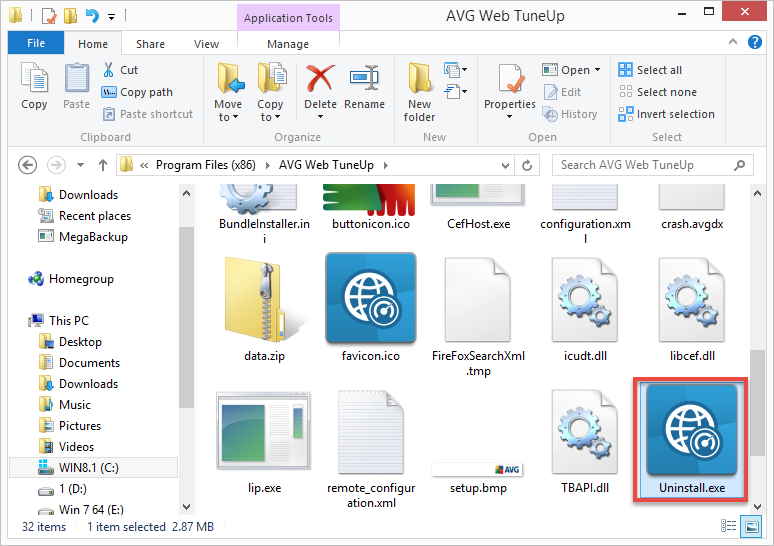Open the Easy access dropdown in New group

click(456, 91)
